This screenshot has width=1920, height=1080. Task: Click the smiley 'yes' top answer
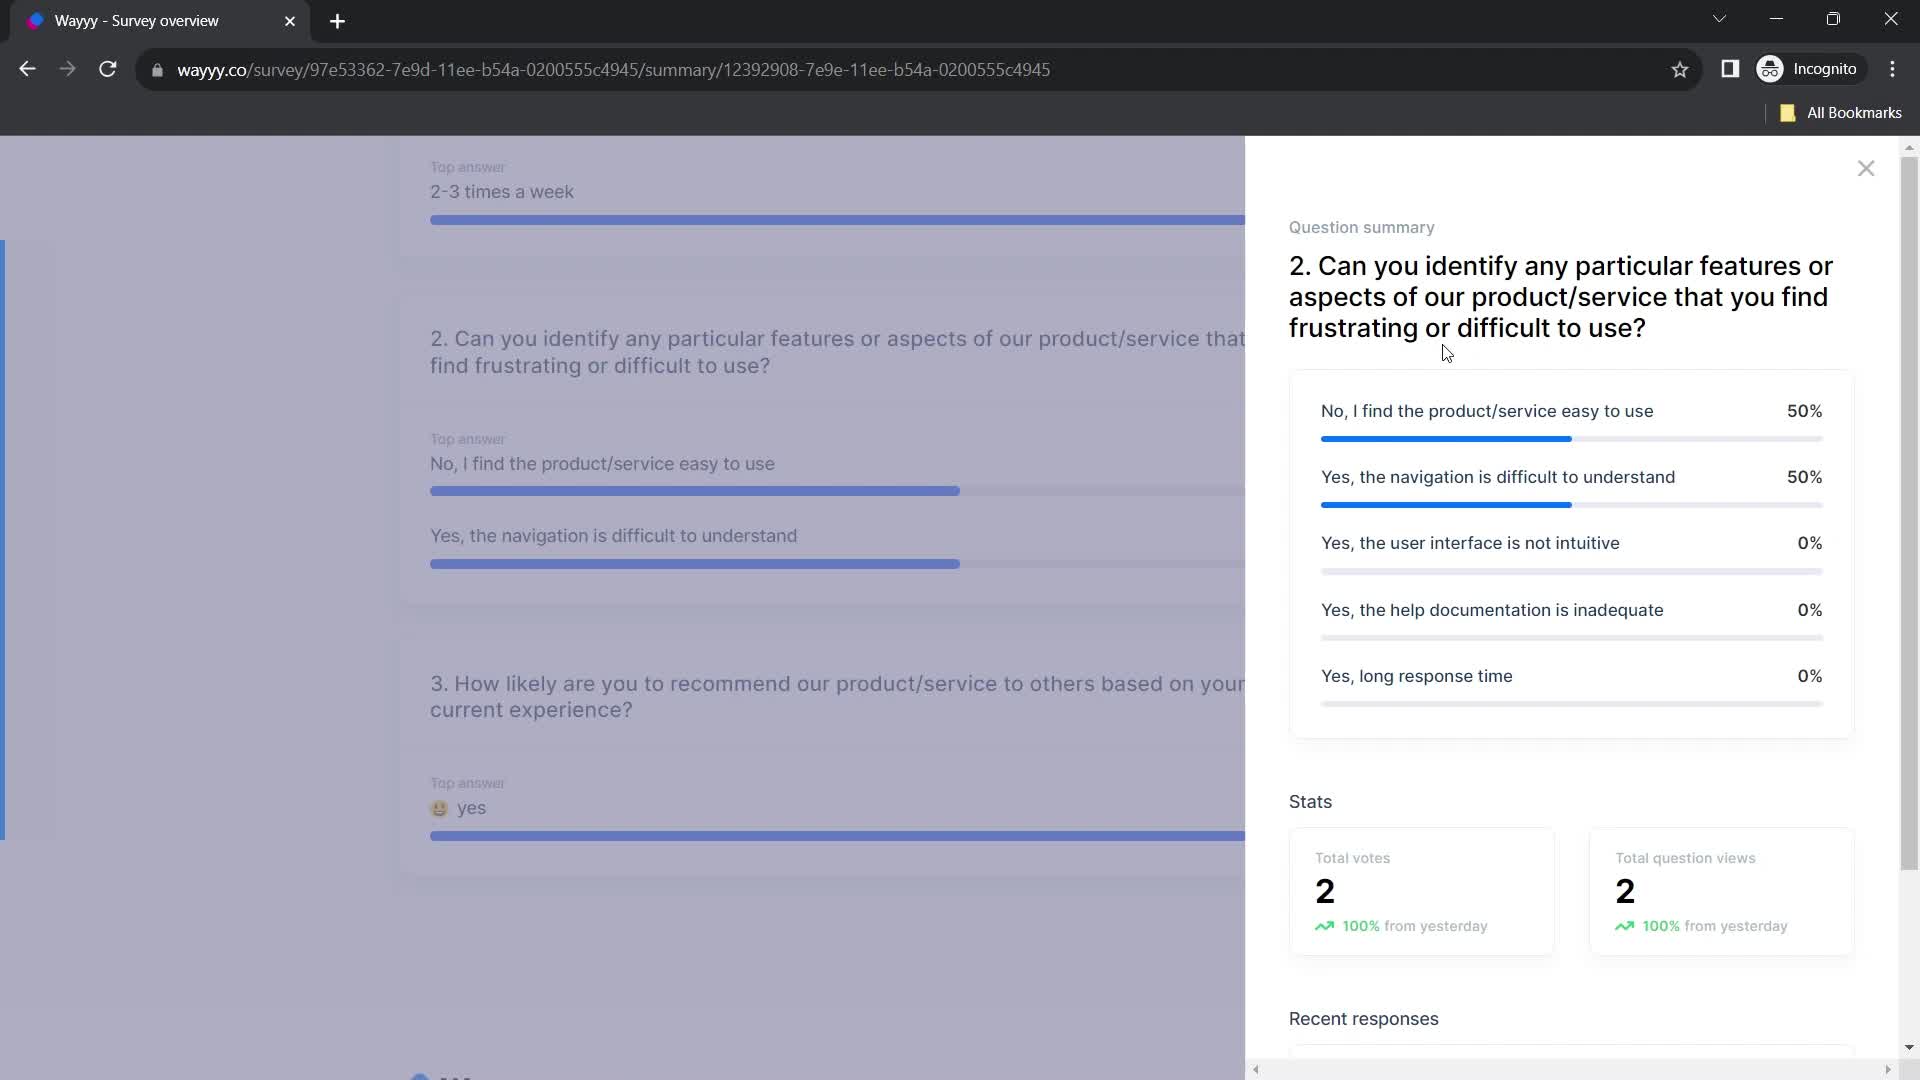pyautogui.click(x=458, y=808)
